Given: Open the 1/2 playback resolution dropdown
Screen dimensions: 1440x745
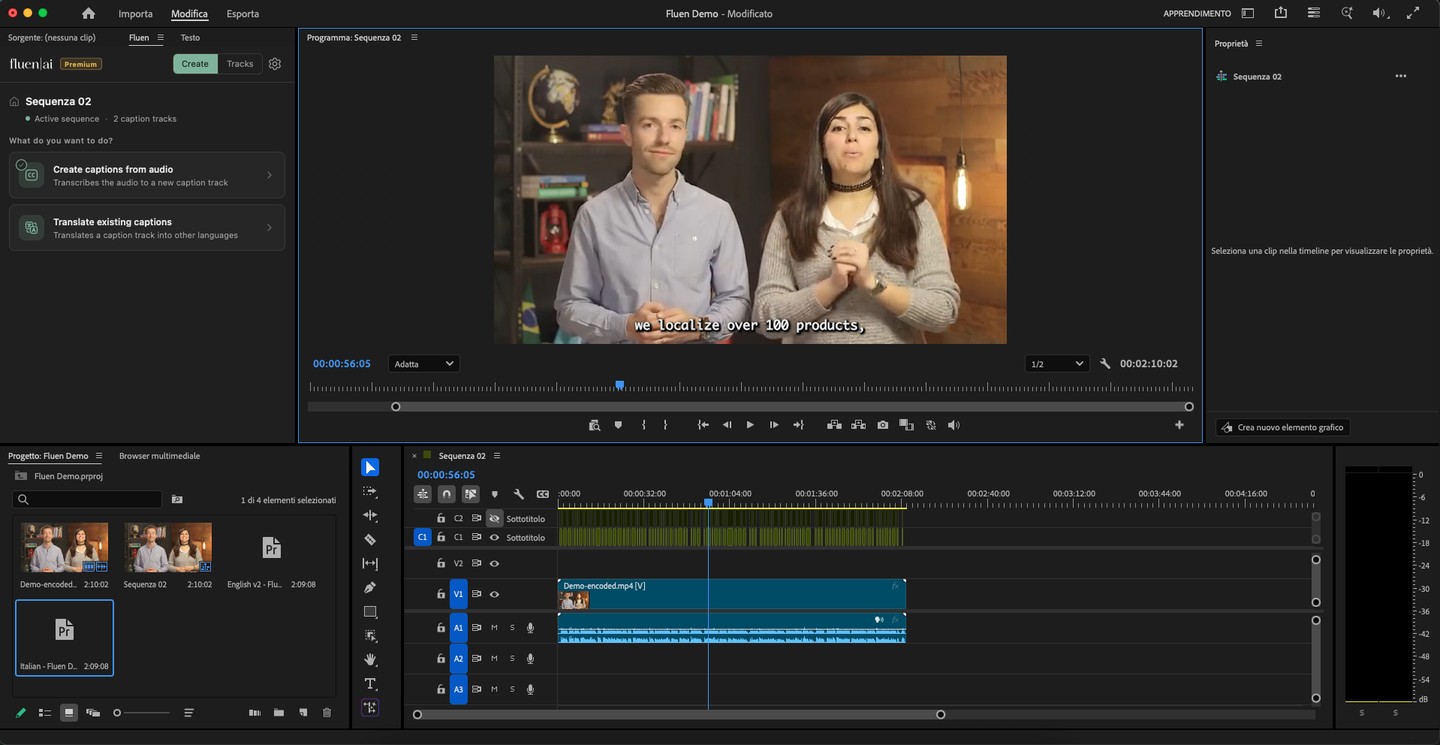Looking at the screenshot, I should [x=1057, y=364].
